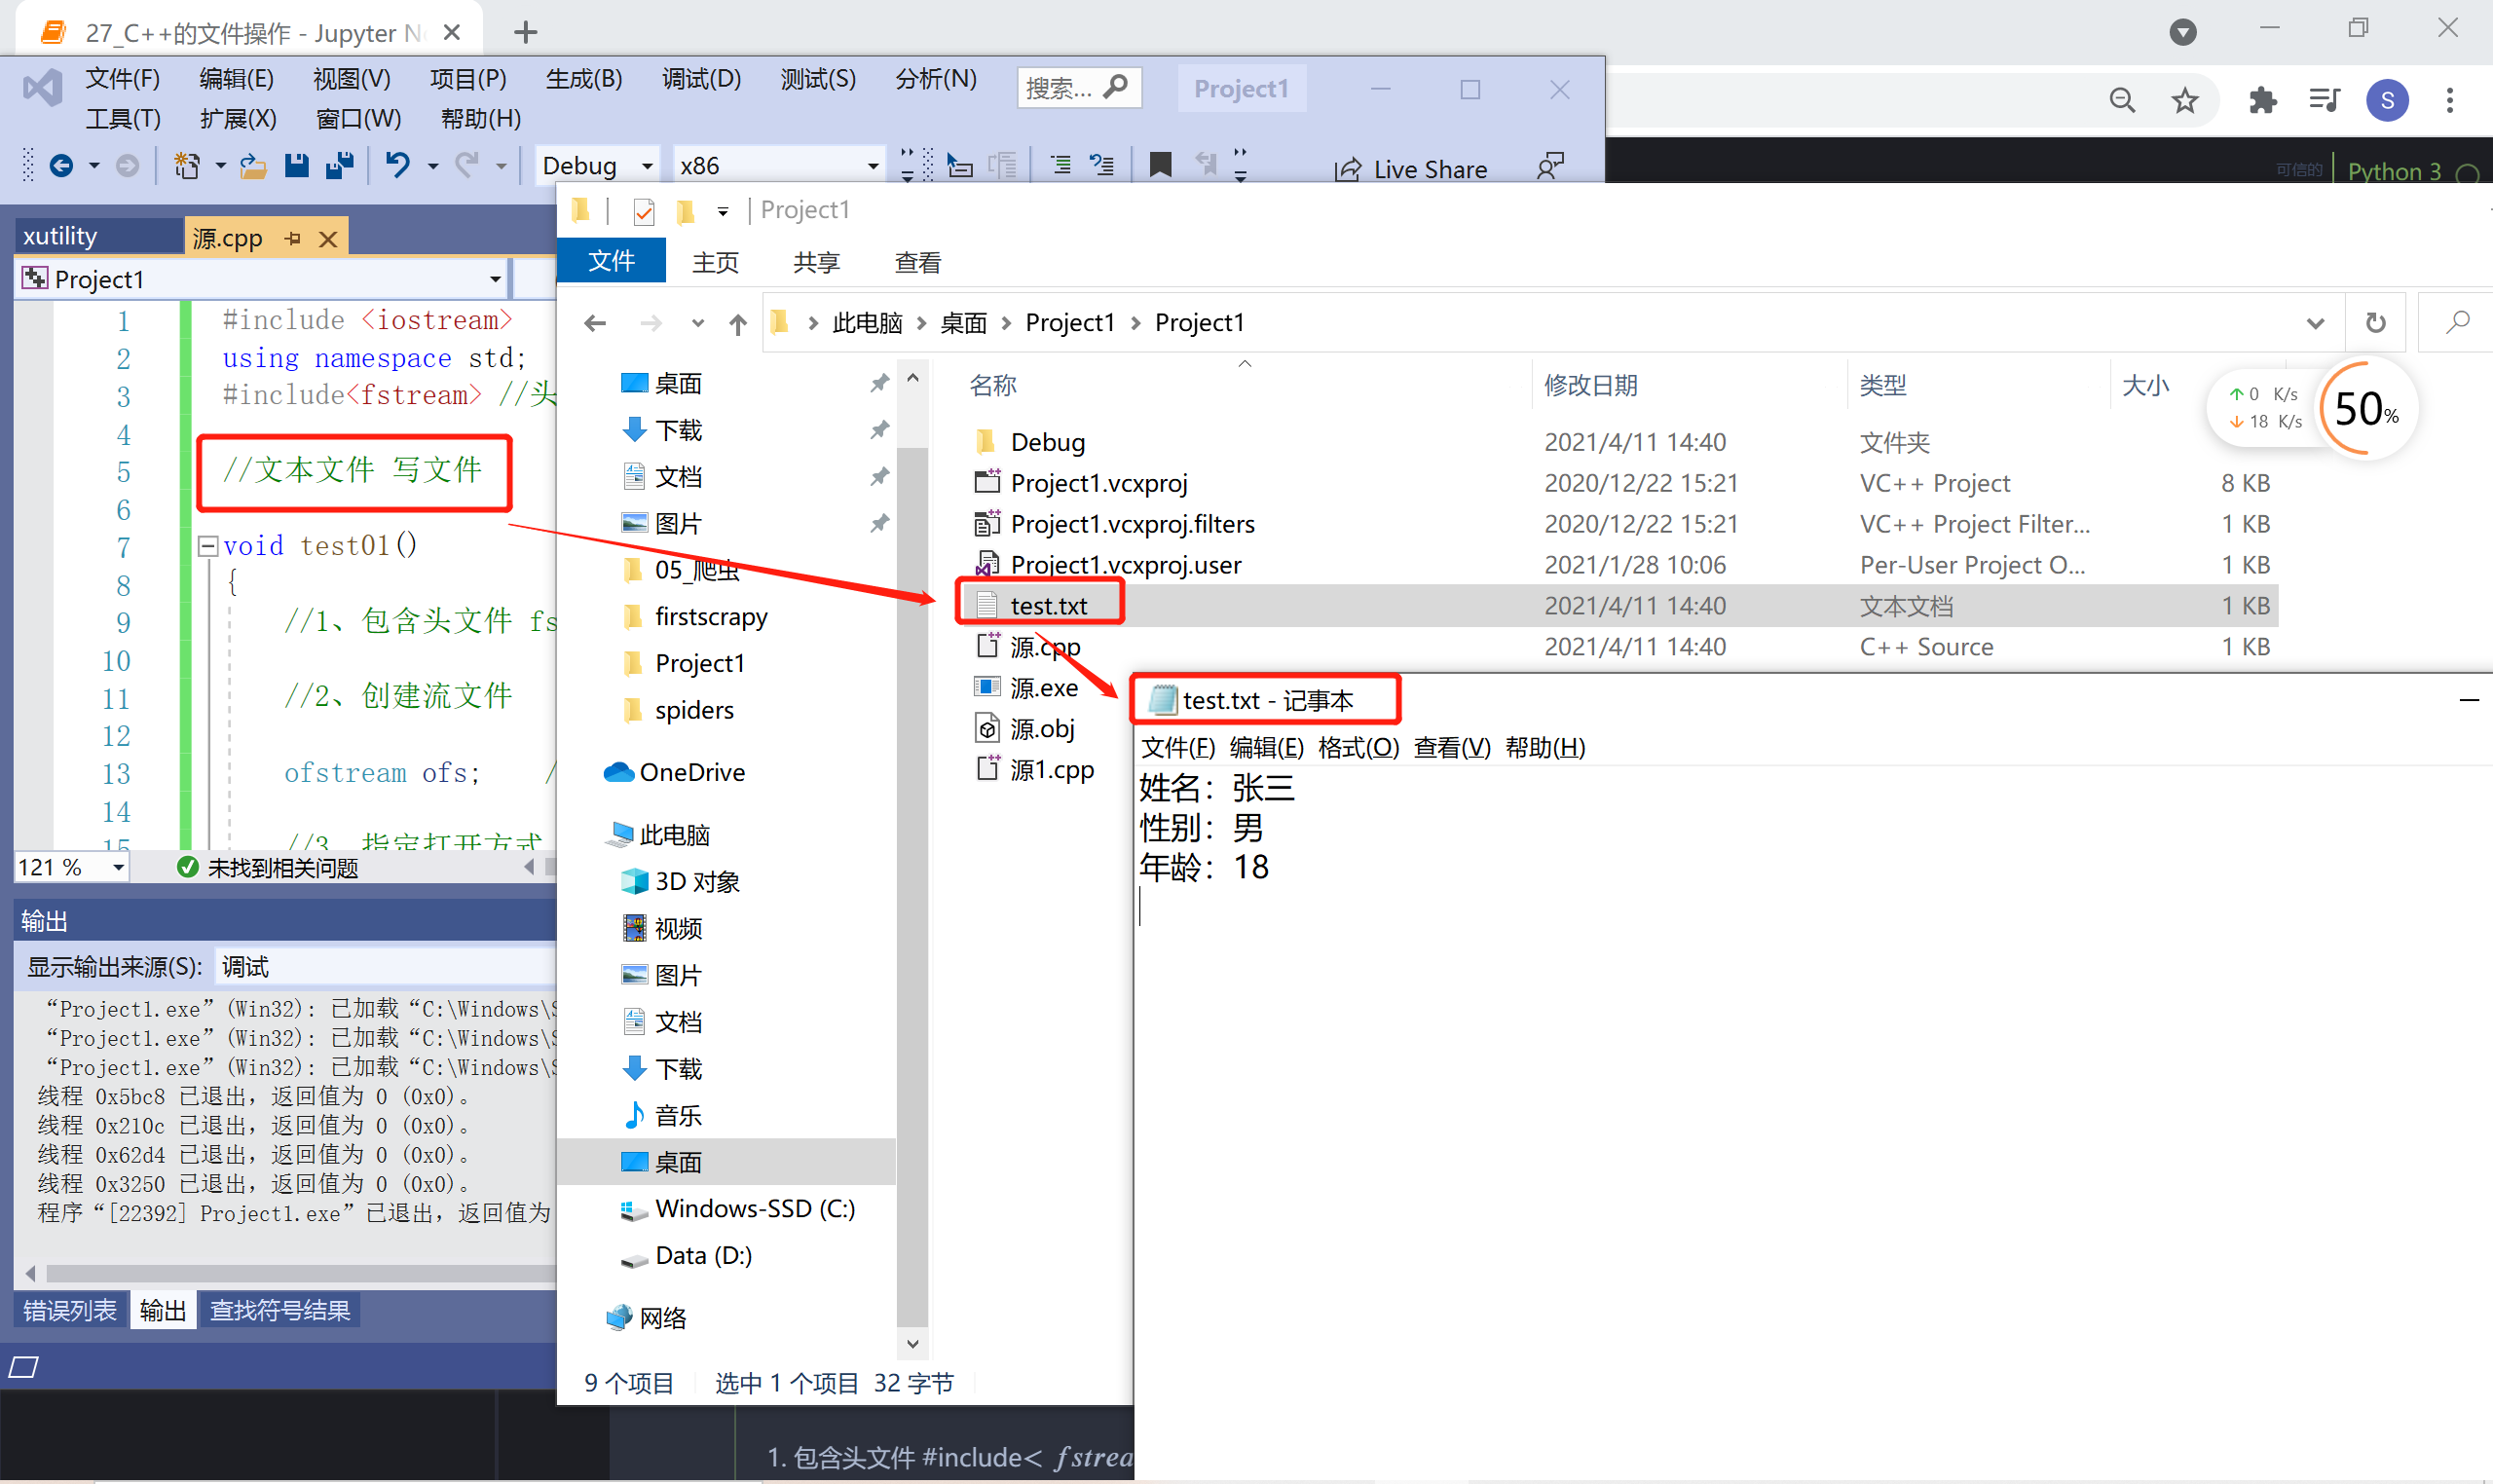Click the feedback person icon beside Live Share

(1549, 167)
